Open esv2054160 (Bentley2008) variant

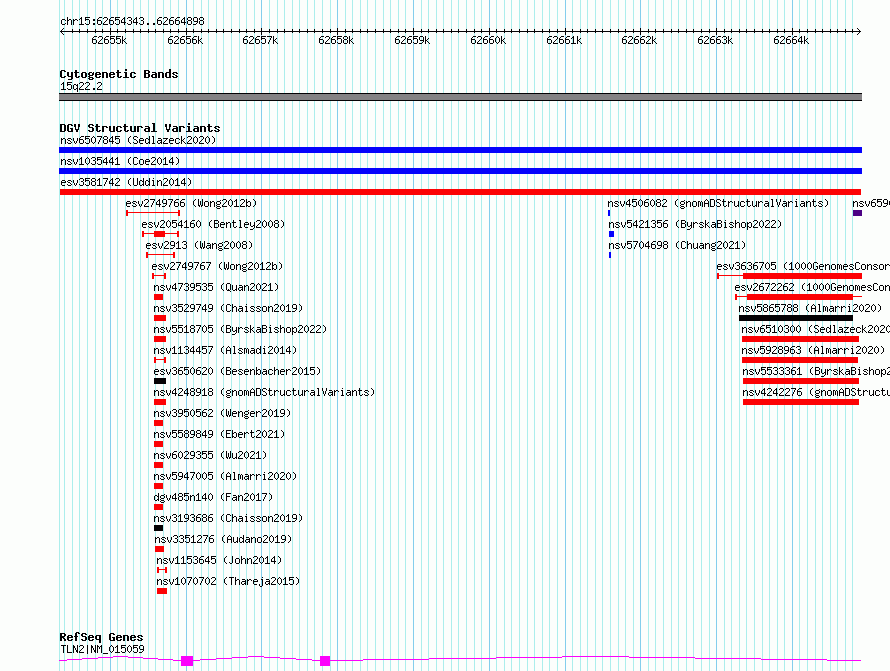pyautogui.click(x=213, y=224)
